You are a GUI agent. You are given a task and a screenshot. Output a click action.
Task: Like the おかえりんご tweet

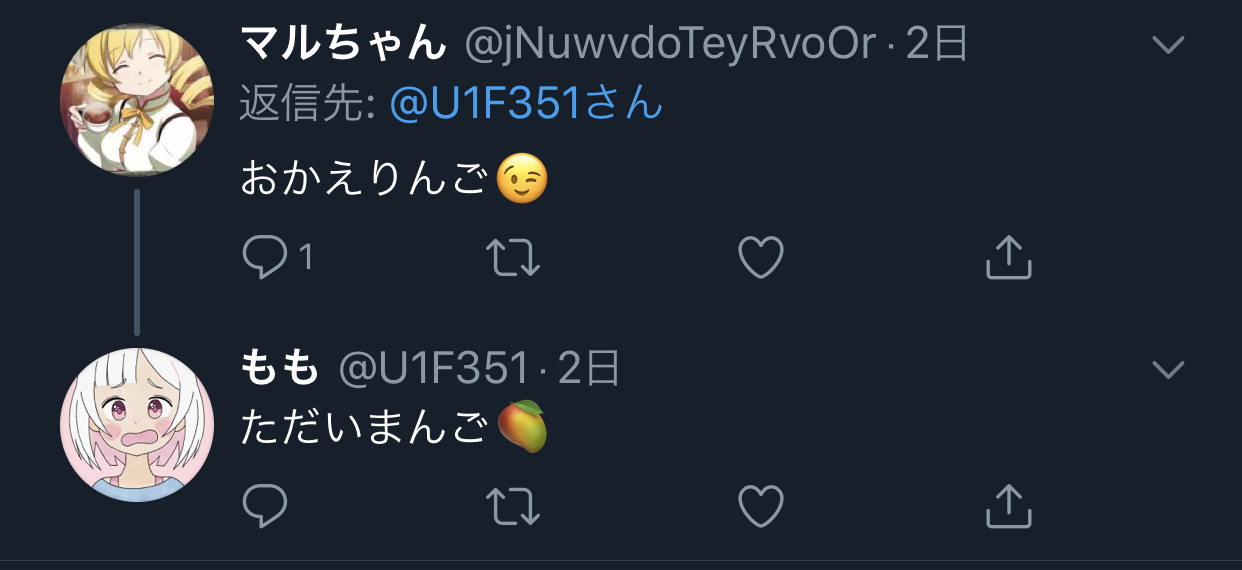tap(760, 258)
